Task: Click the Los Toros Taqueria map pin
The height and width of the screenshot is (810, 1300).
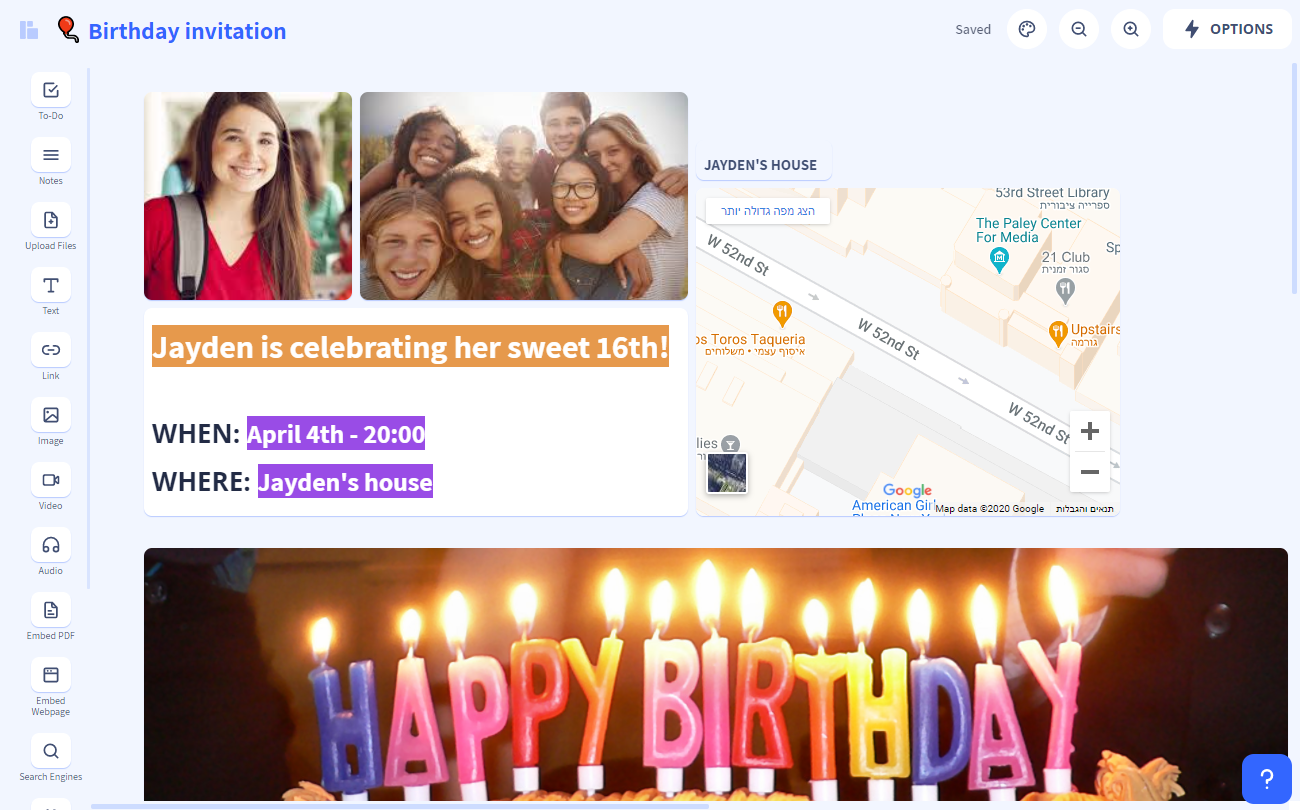Action: (x=783, y=313)
